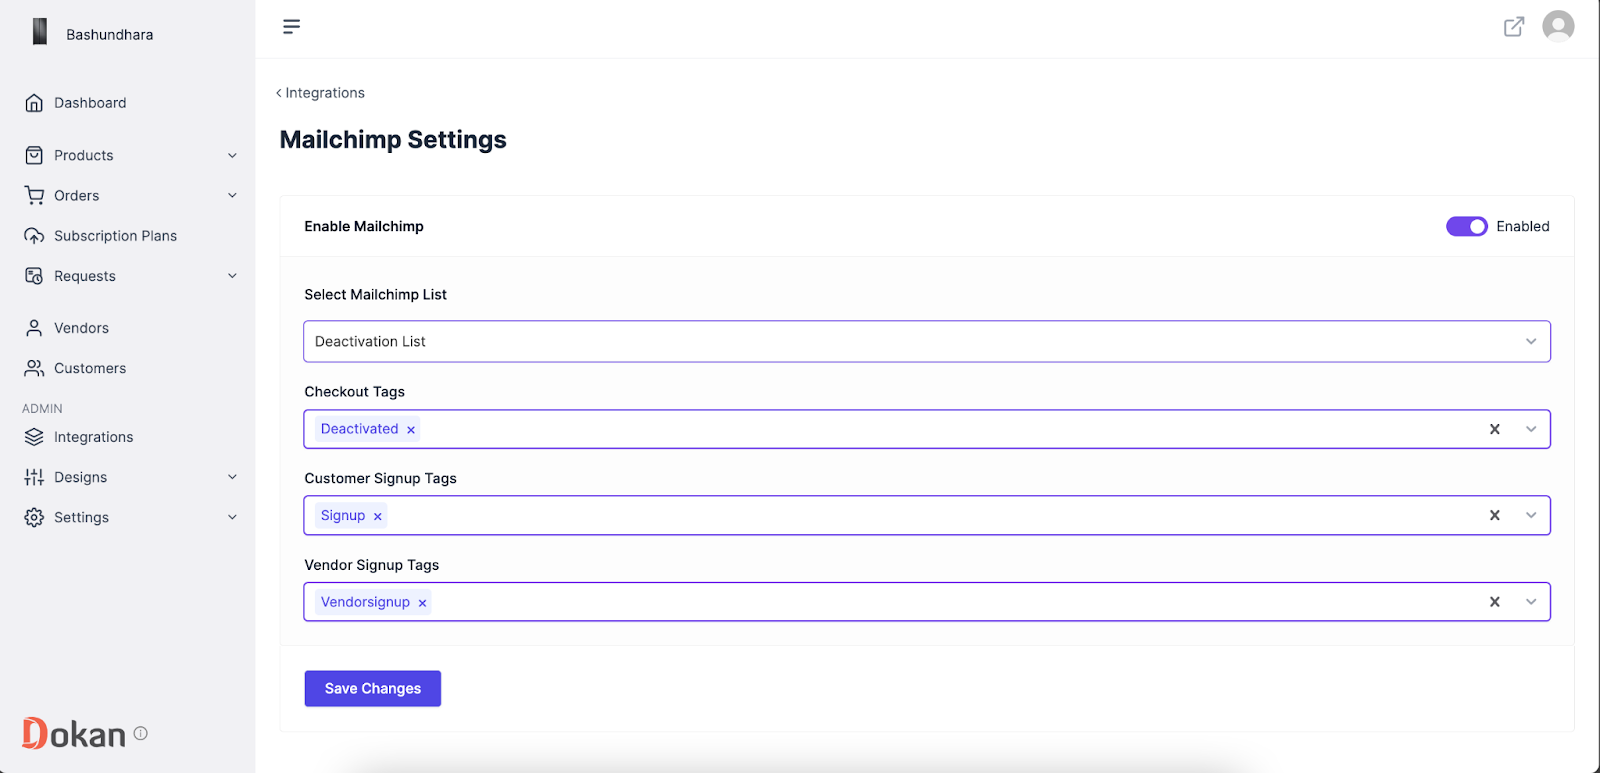Click the Bashundhara store name
The image size is (1600, 773).
tap(110, 34)
